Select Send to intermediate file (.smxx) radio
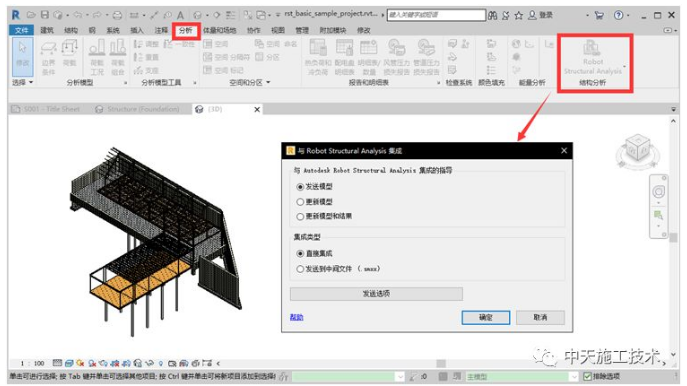 tap(300, 269)
